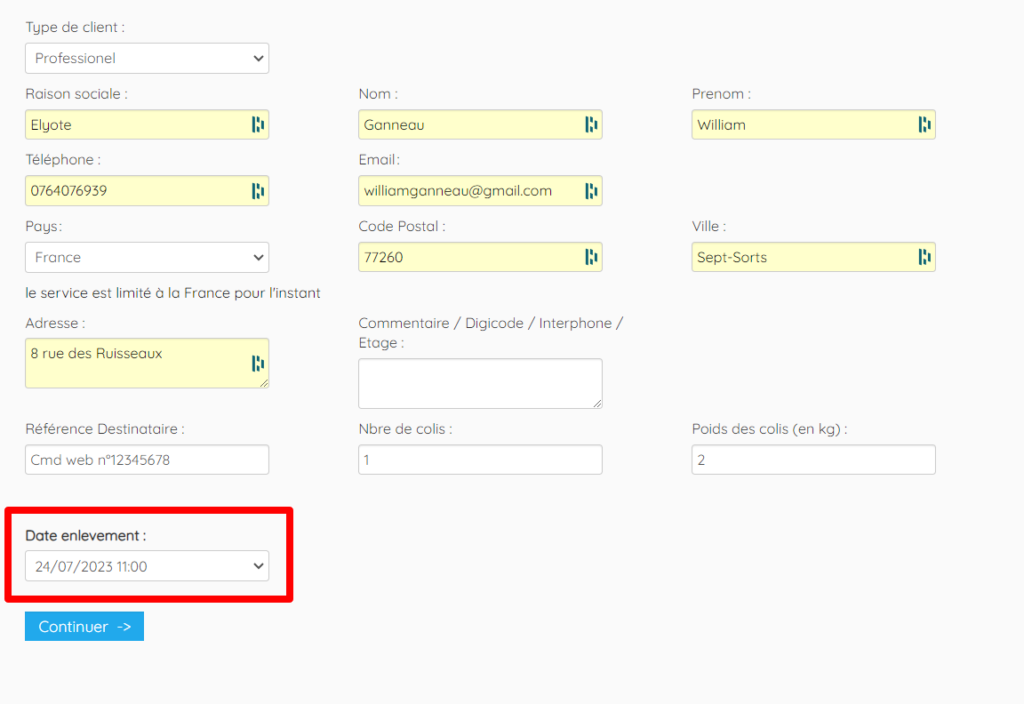1024x704 pixels.
Task: Click the Téléphone field with 0764076939
Action: click(147, 191)
